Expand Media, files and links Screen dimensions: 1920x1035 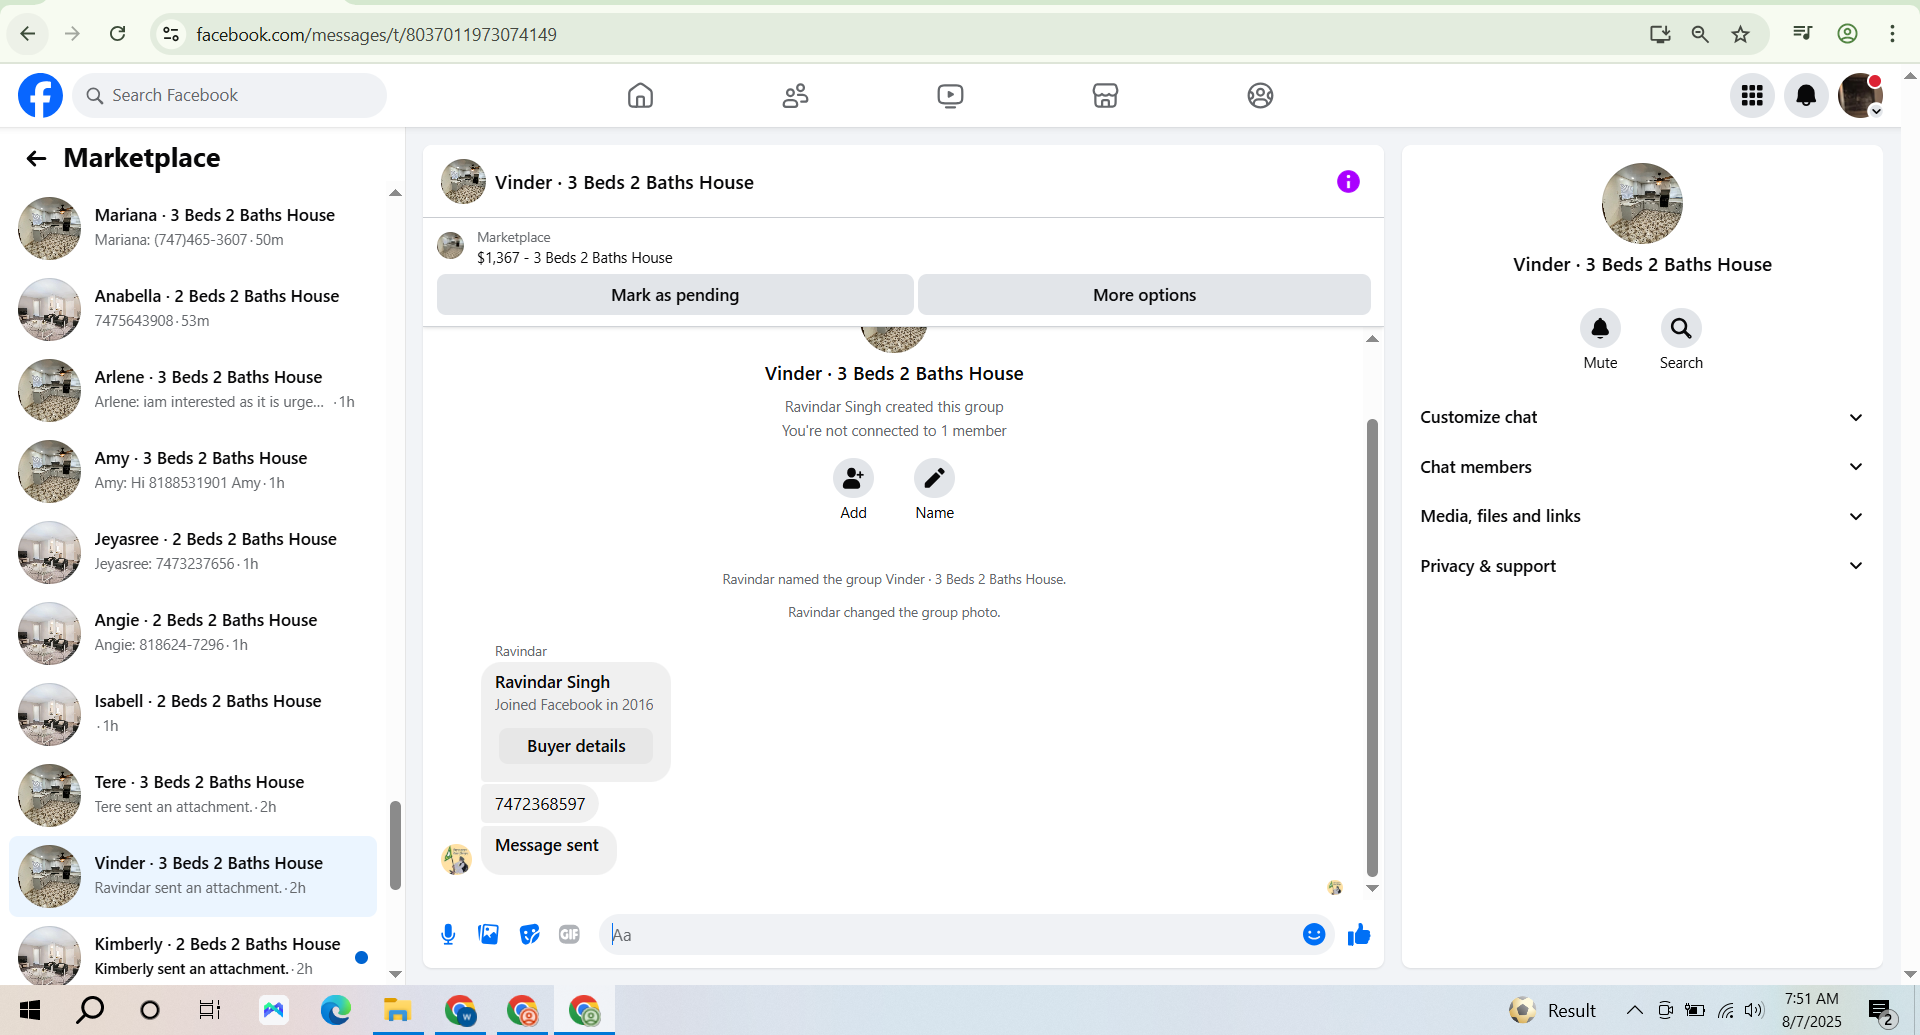(x=1642, y=516)
